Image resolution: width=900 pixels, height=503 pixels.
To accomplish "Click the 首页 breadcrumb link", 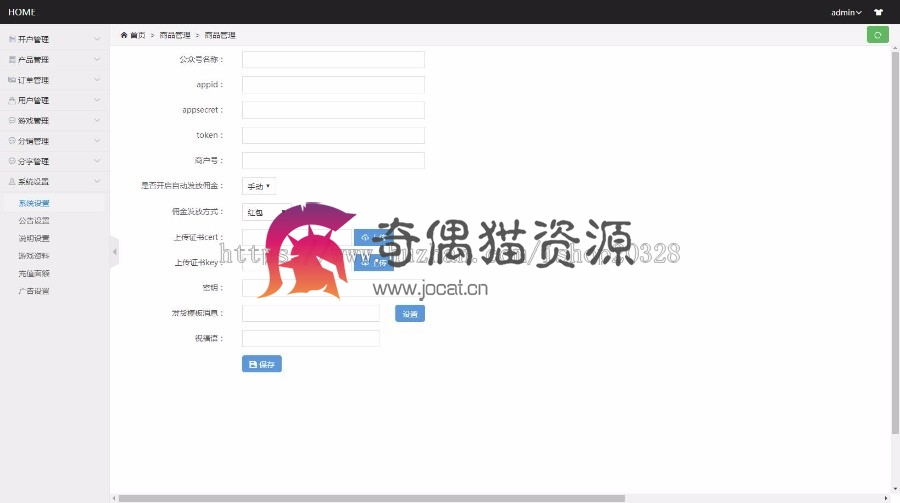I will [x=138, y=35].
